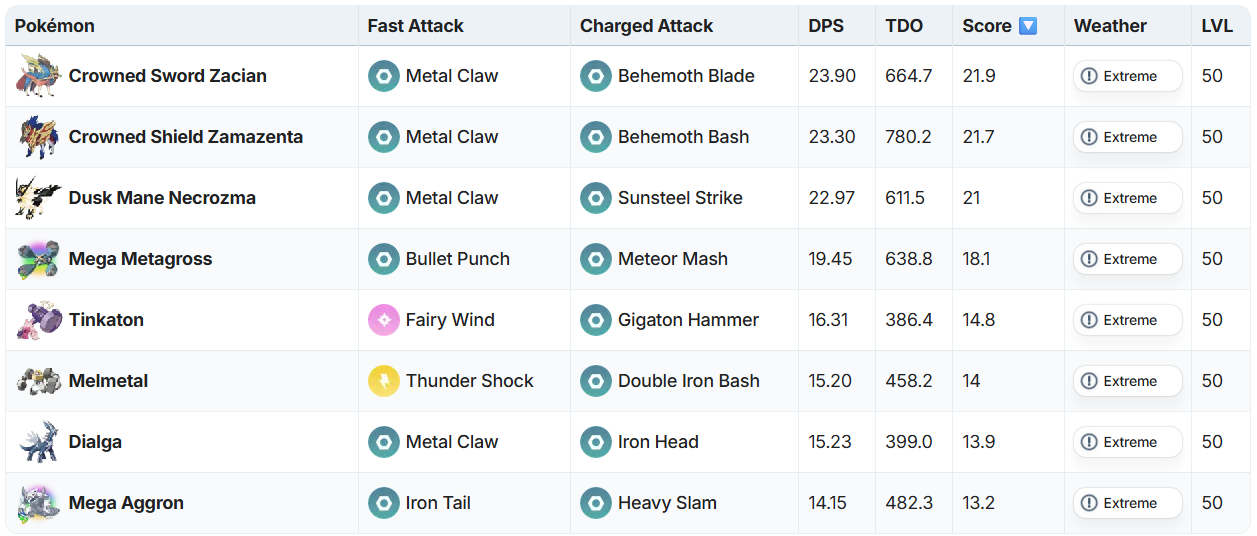Click the Mega Metagross sprite icon

[x=39, y=259]
